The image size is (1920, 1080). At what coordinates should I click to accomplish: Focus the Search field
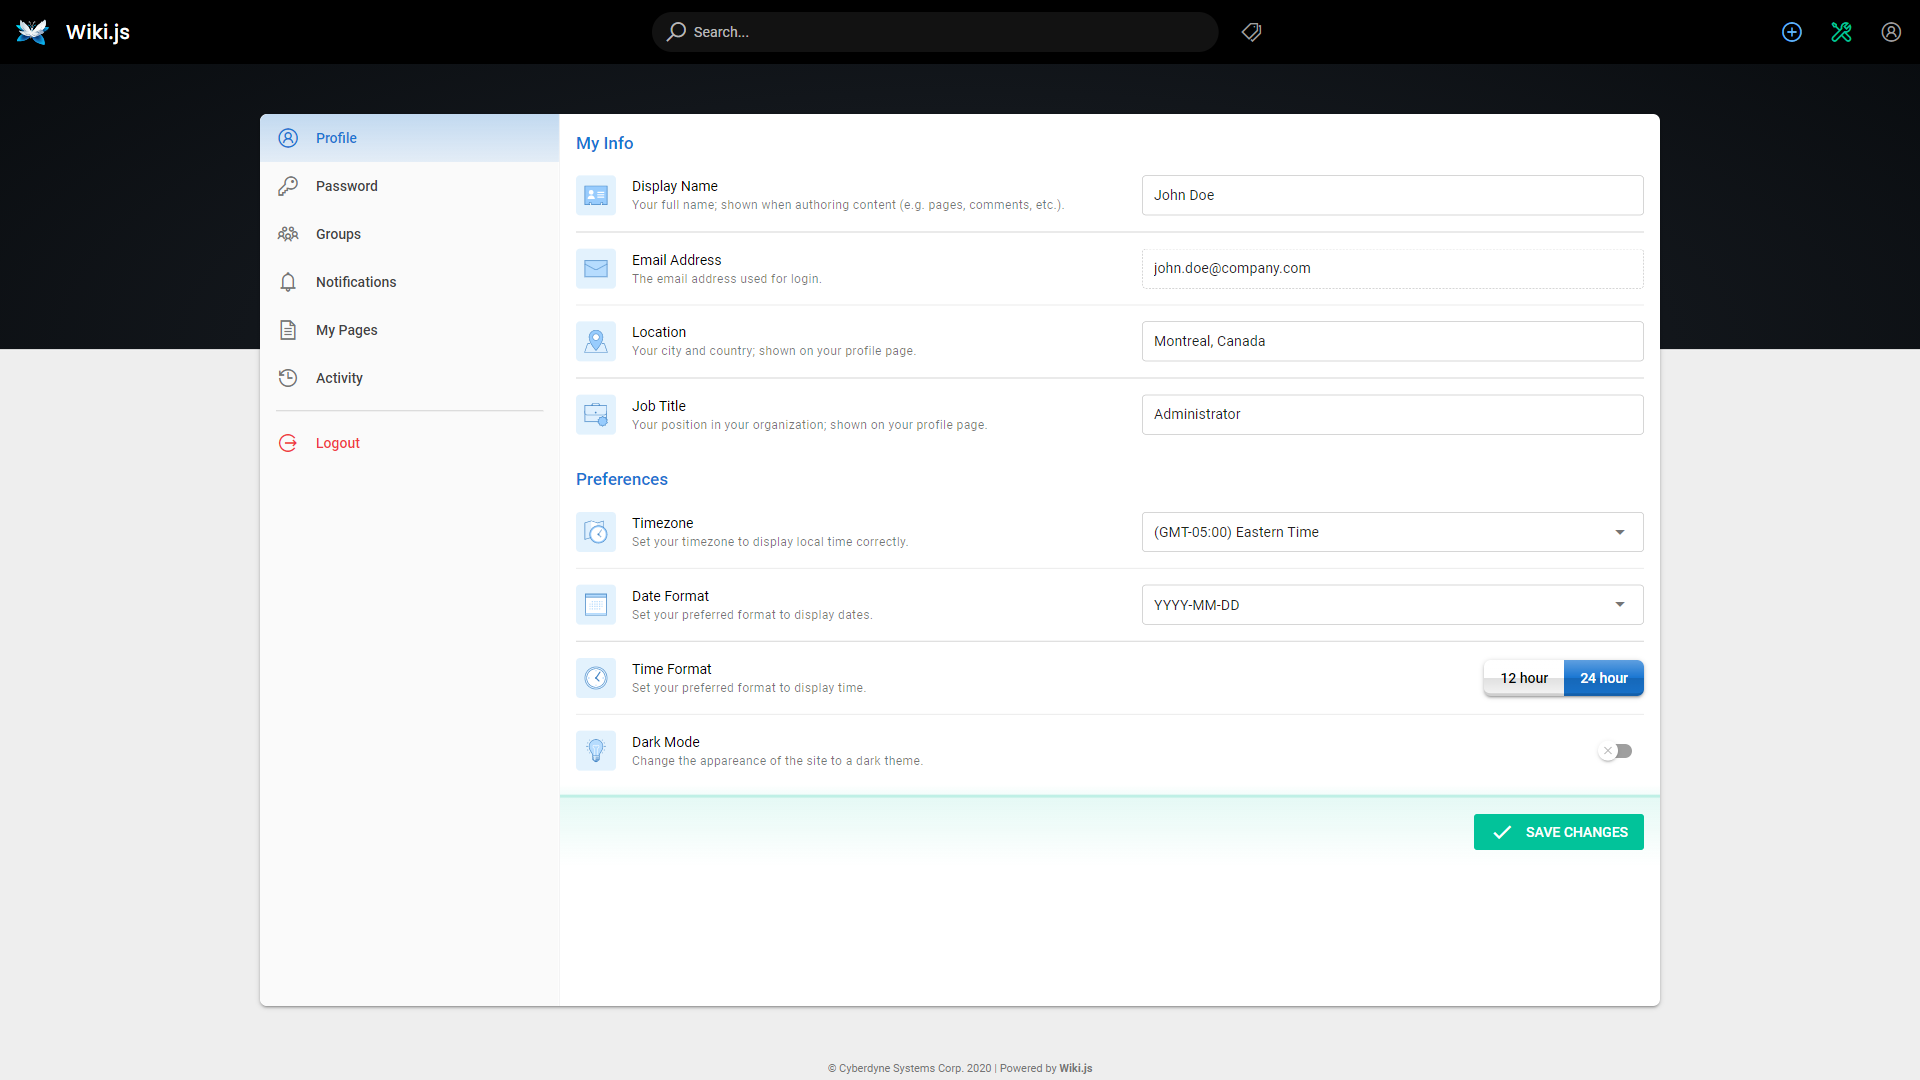pyautogui.click(x=935, y=32)
